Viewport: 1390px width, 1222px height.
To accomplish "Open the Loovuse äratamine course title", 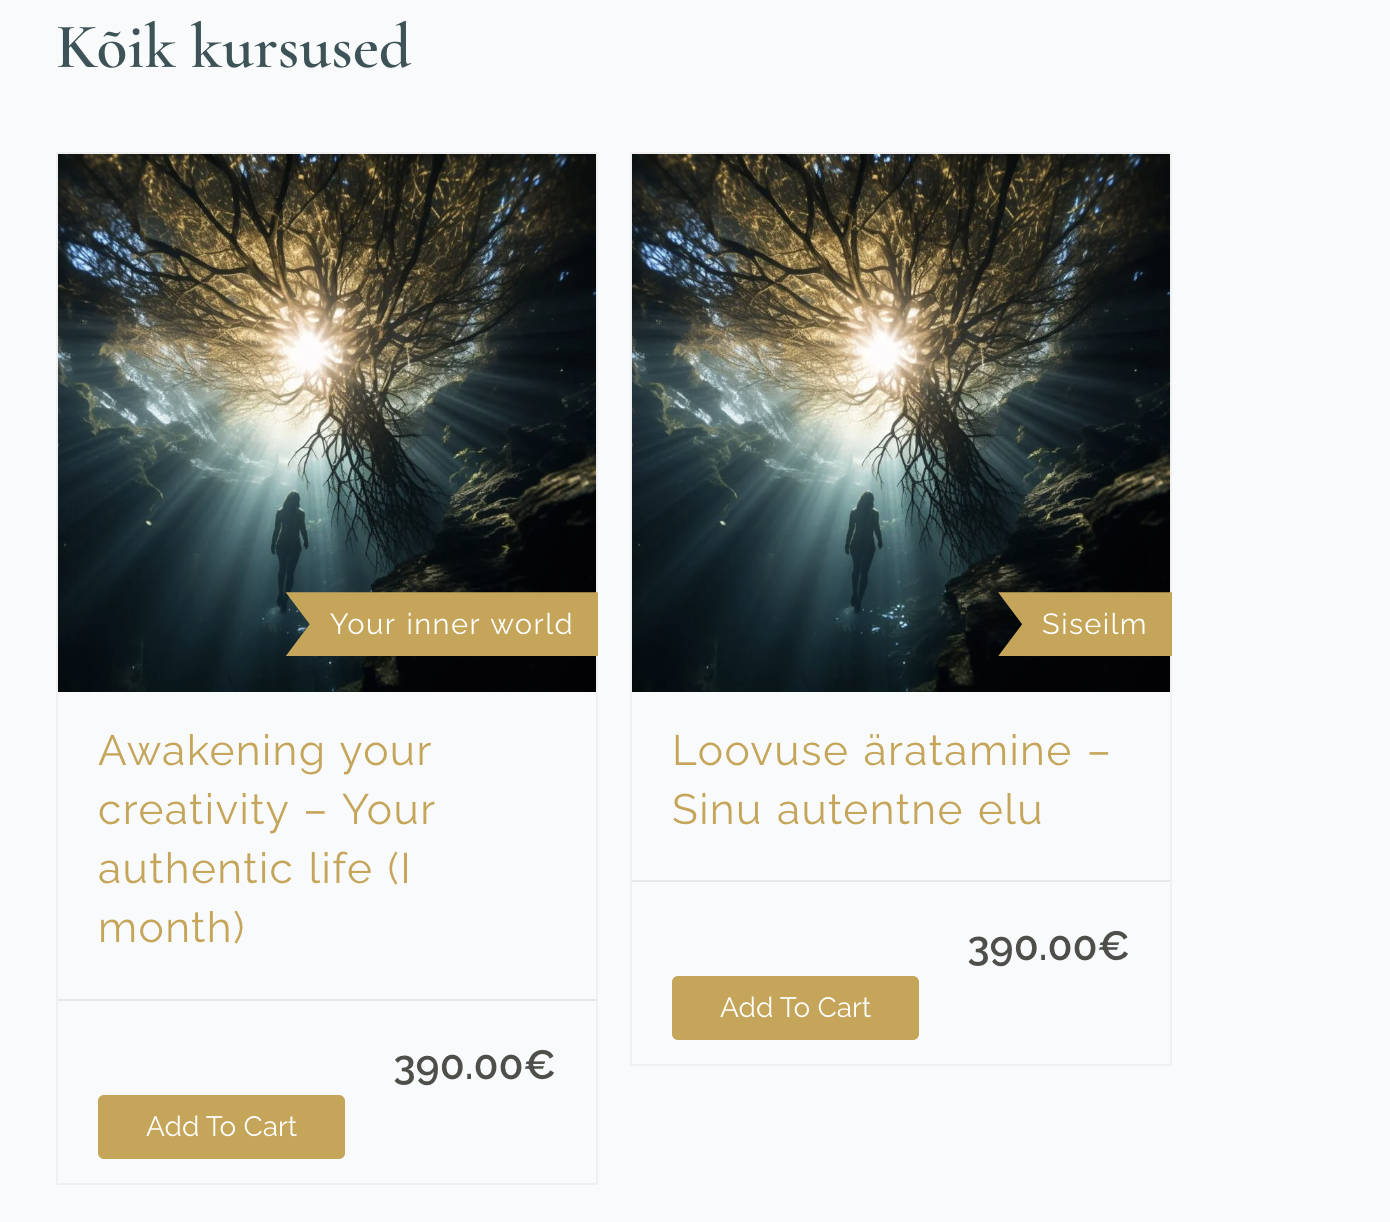I will click(x=891, y=780).
